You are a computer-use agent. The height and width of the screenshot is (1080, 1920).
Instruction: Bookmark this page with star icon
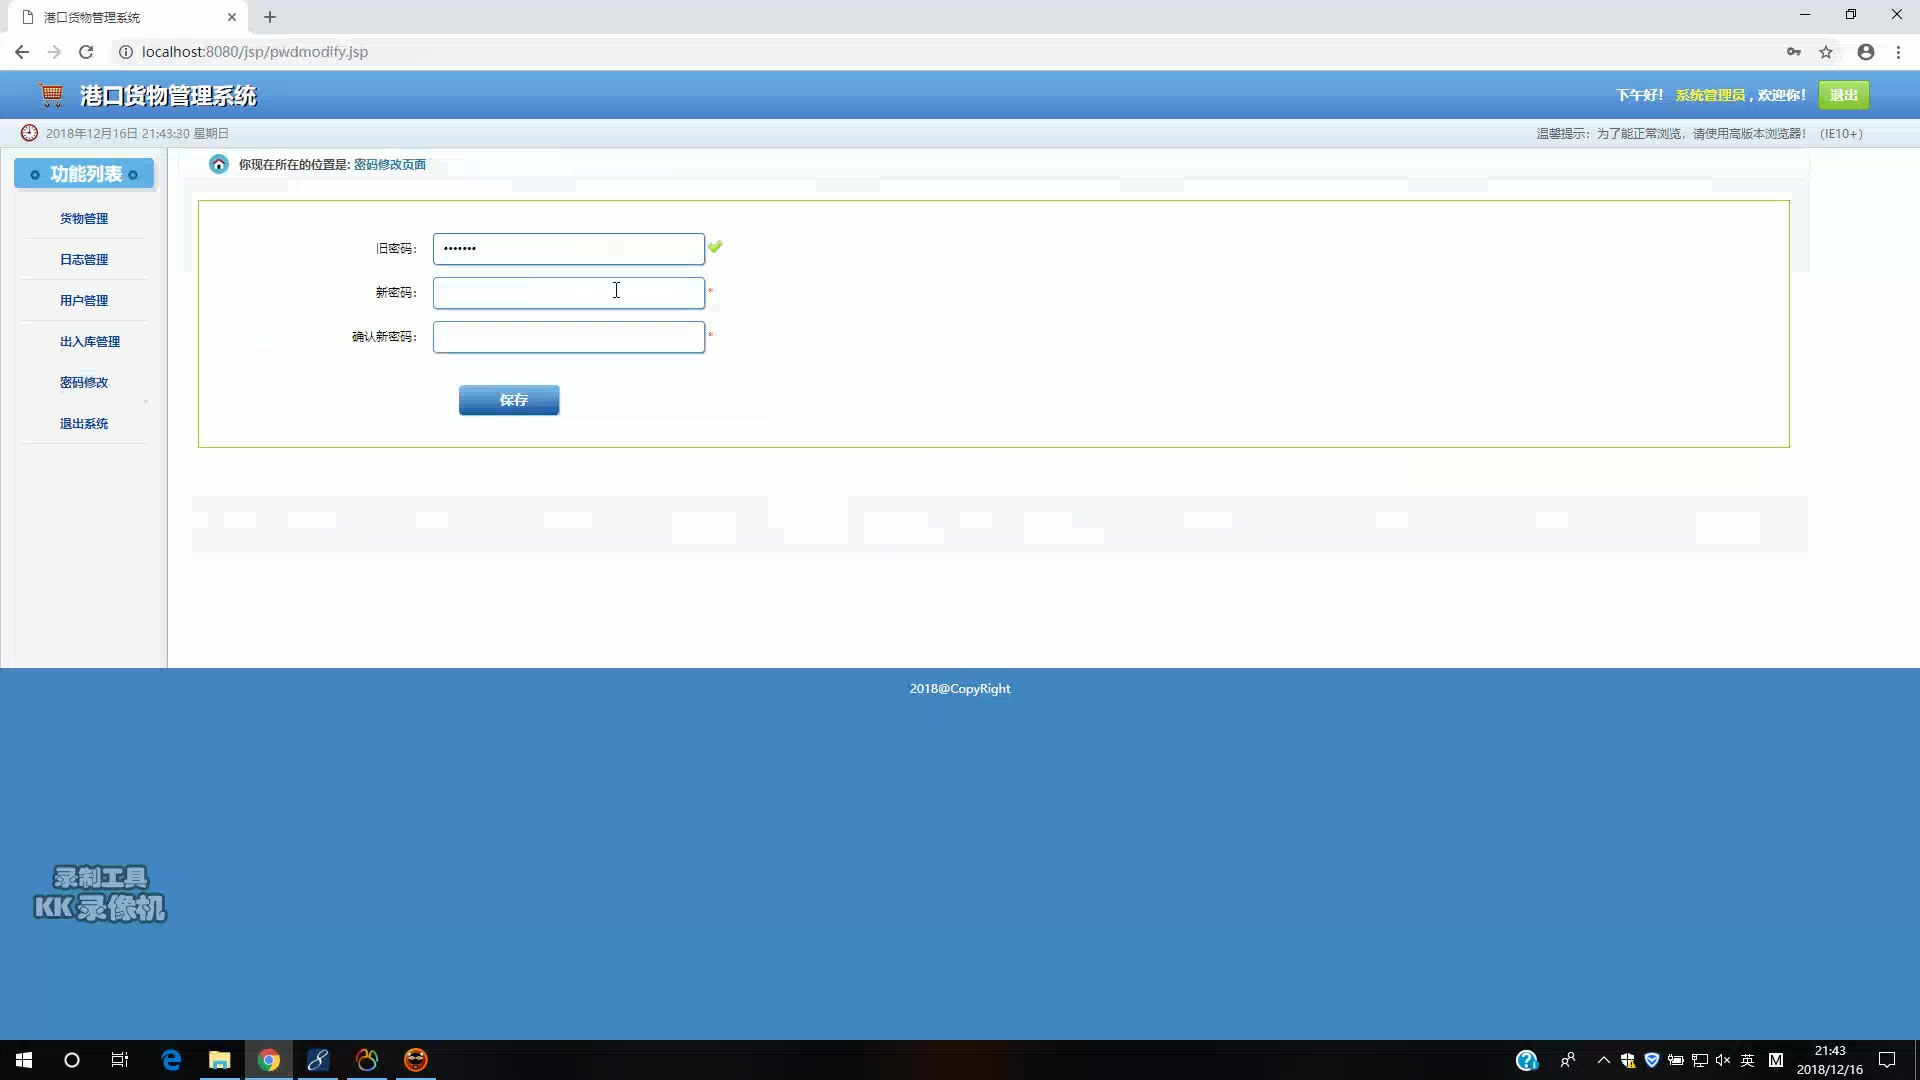pos(1826,52)
